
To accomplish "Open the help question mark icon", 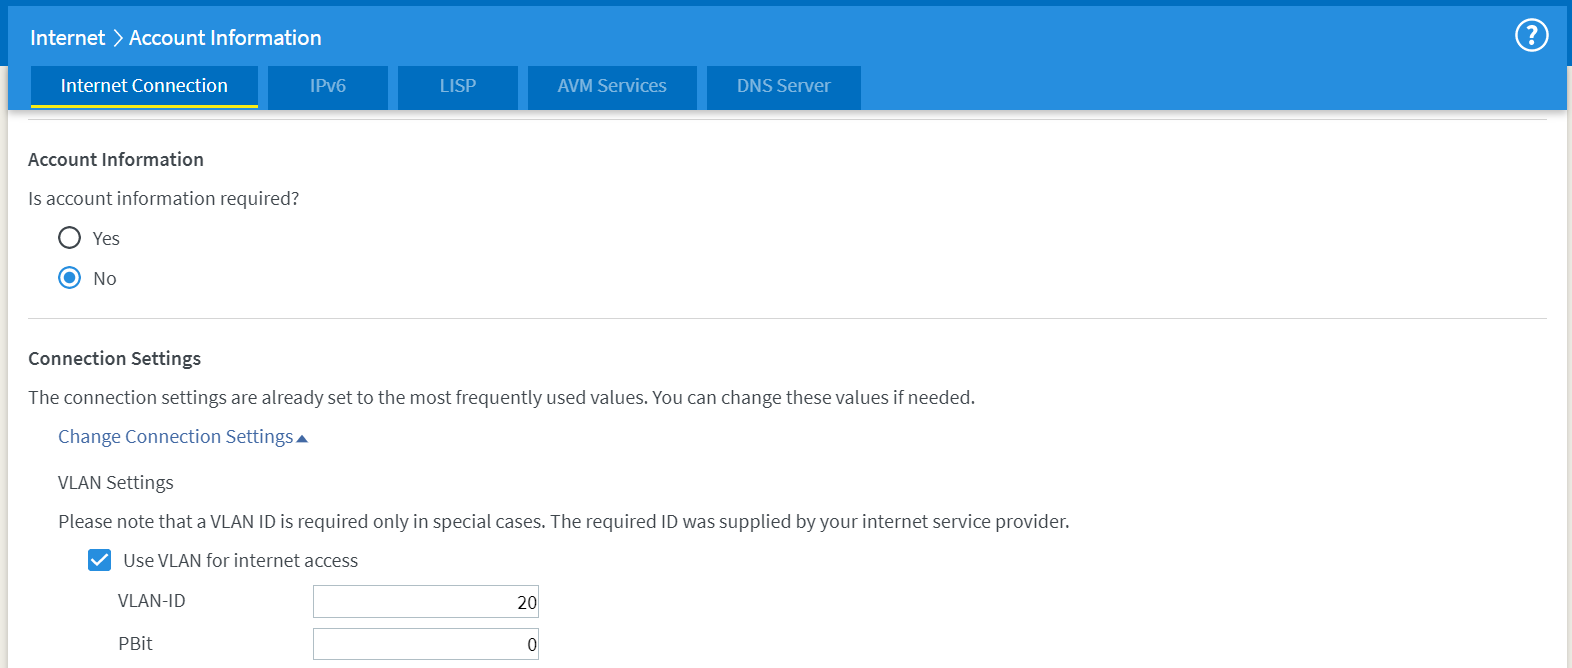I will pyautogui.click(x=1531, y=35).
